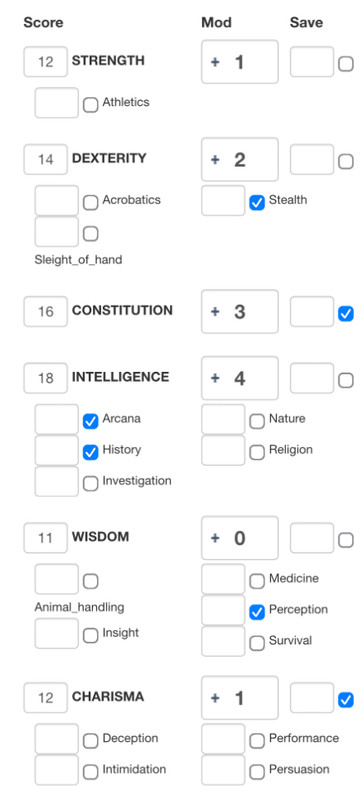The image size is (363, 800).
Task: Enable the Persuasion checkbox
Action: click(x=257, y=772)
